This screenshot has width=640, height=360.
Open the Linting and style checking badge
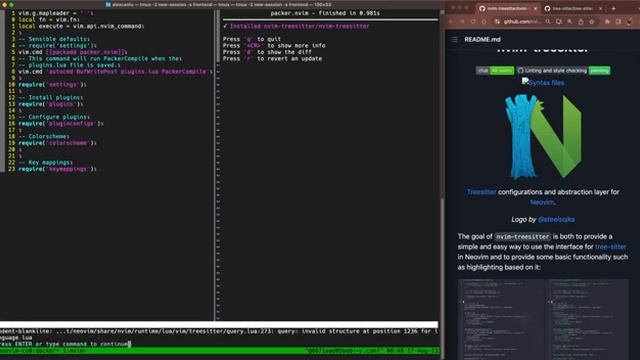click(x=563, y=71)
